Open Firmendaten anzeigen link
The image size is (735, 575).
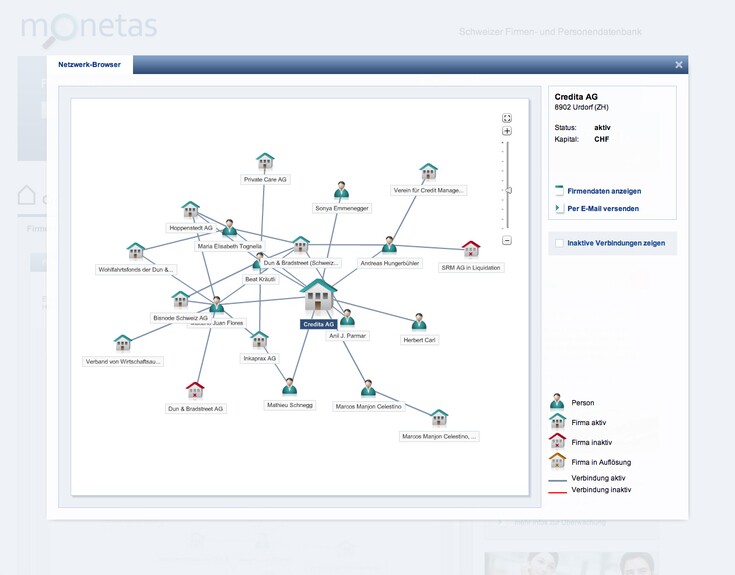tap(604, 191)
